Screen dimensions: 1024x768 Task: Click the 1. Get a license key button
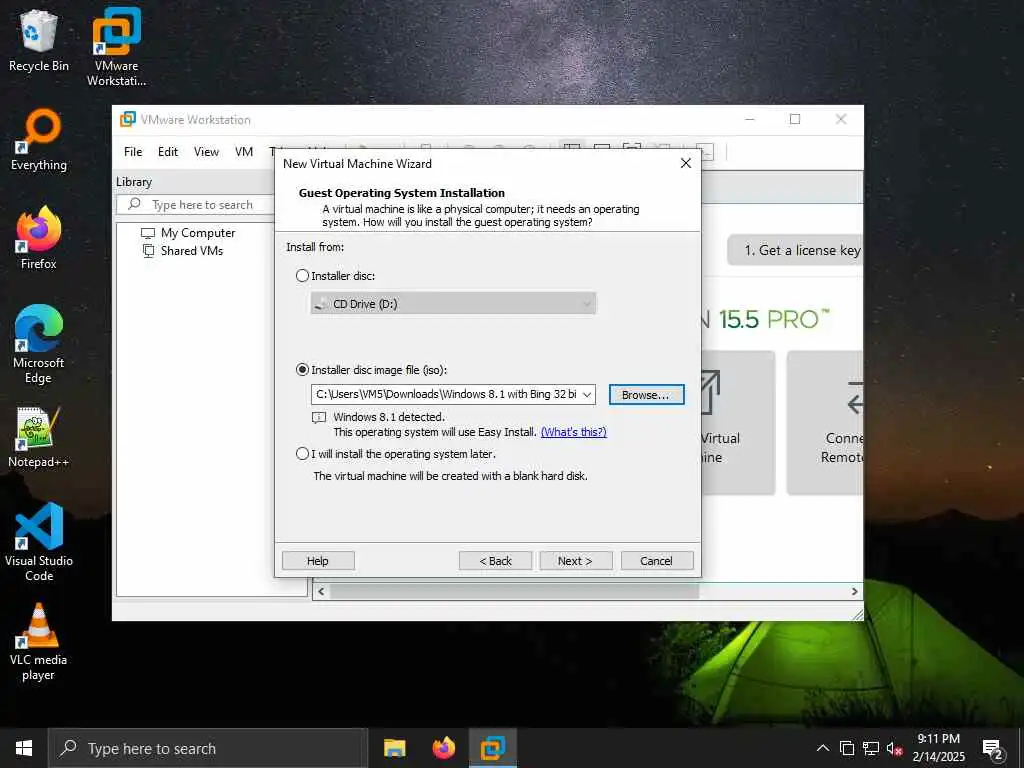[794, 250]
